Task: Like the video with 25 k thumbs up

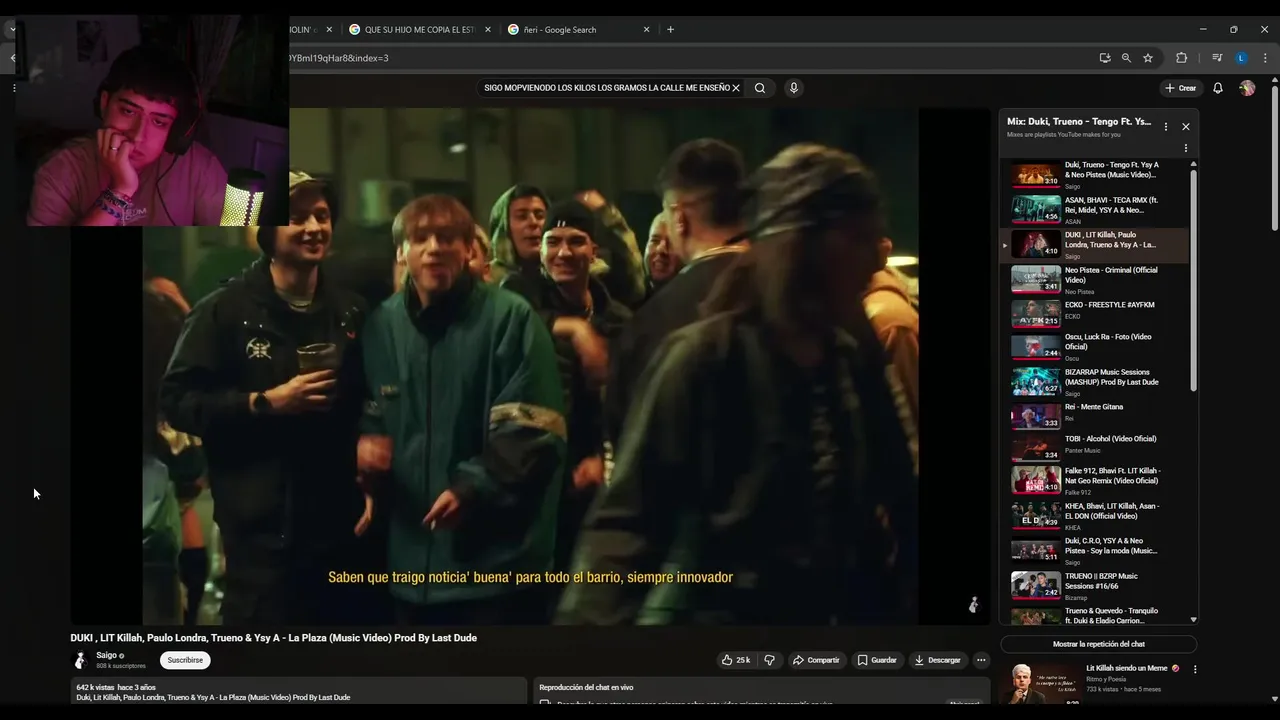Action: 736,660
